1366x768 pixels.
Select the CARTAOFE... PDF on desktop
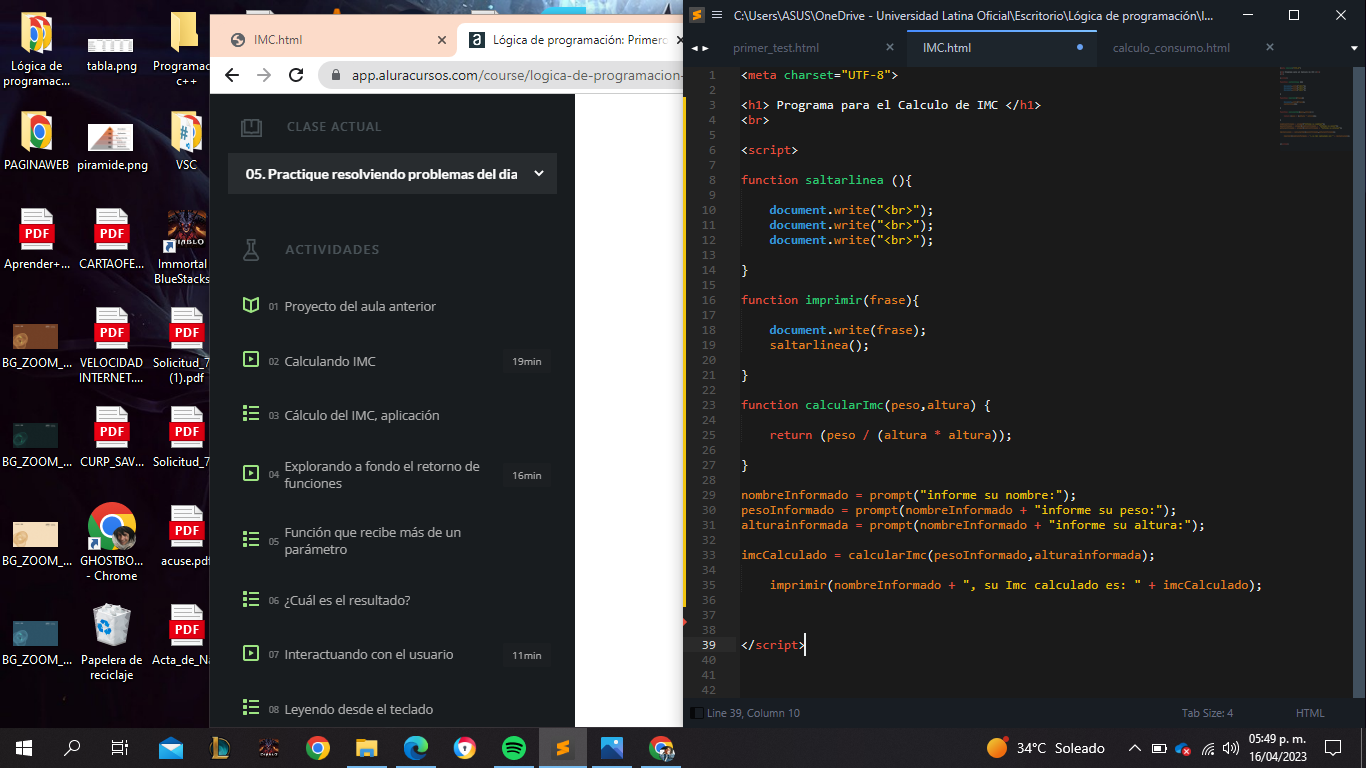click(x=111, y=240)
